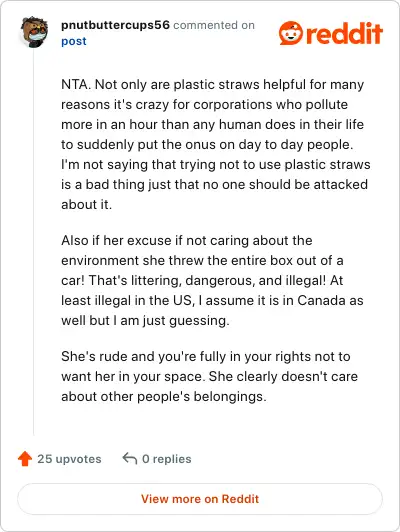Click the sentence beginning "She's rude and you're"

(x=206, y=366)
